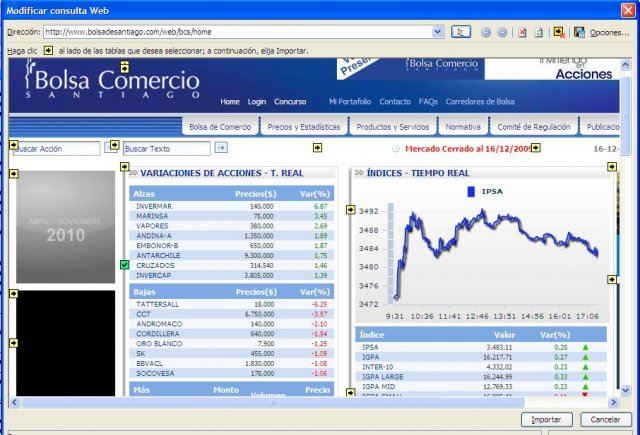Click the yellow arrow marker above the Bolsa Comercio logo

pos(124,67)
